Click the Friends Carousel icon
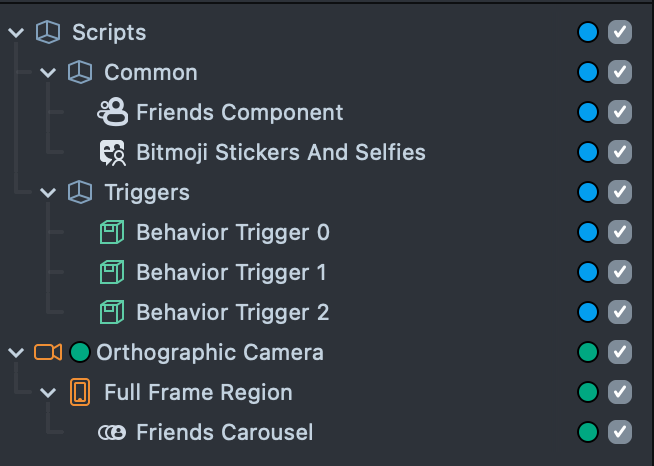 (111, 432)
